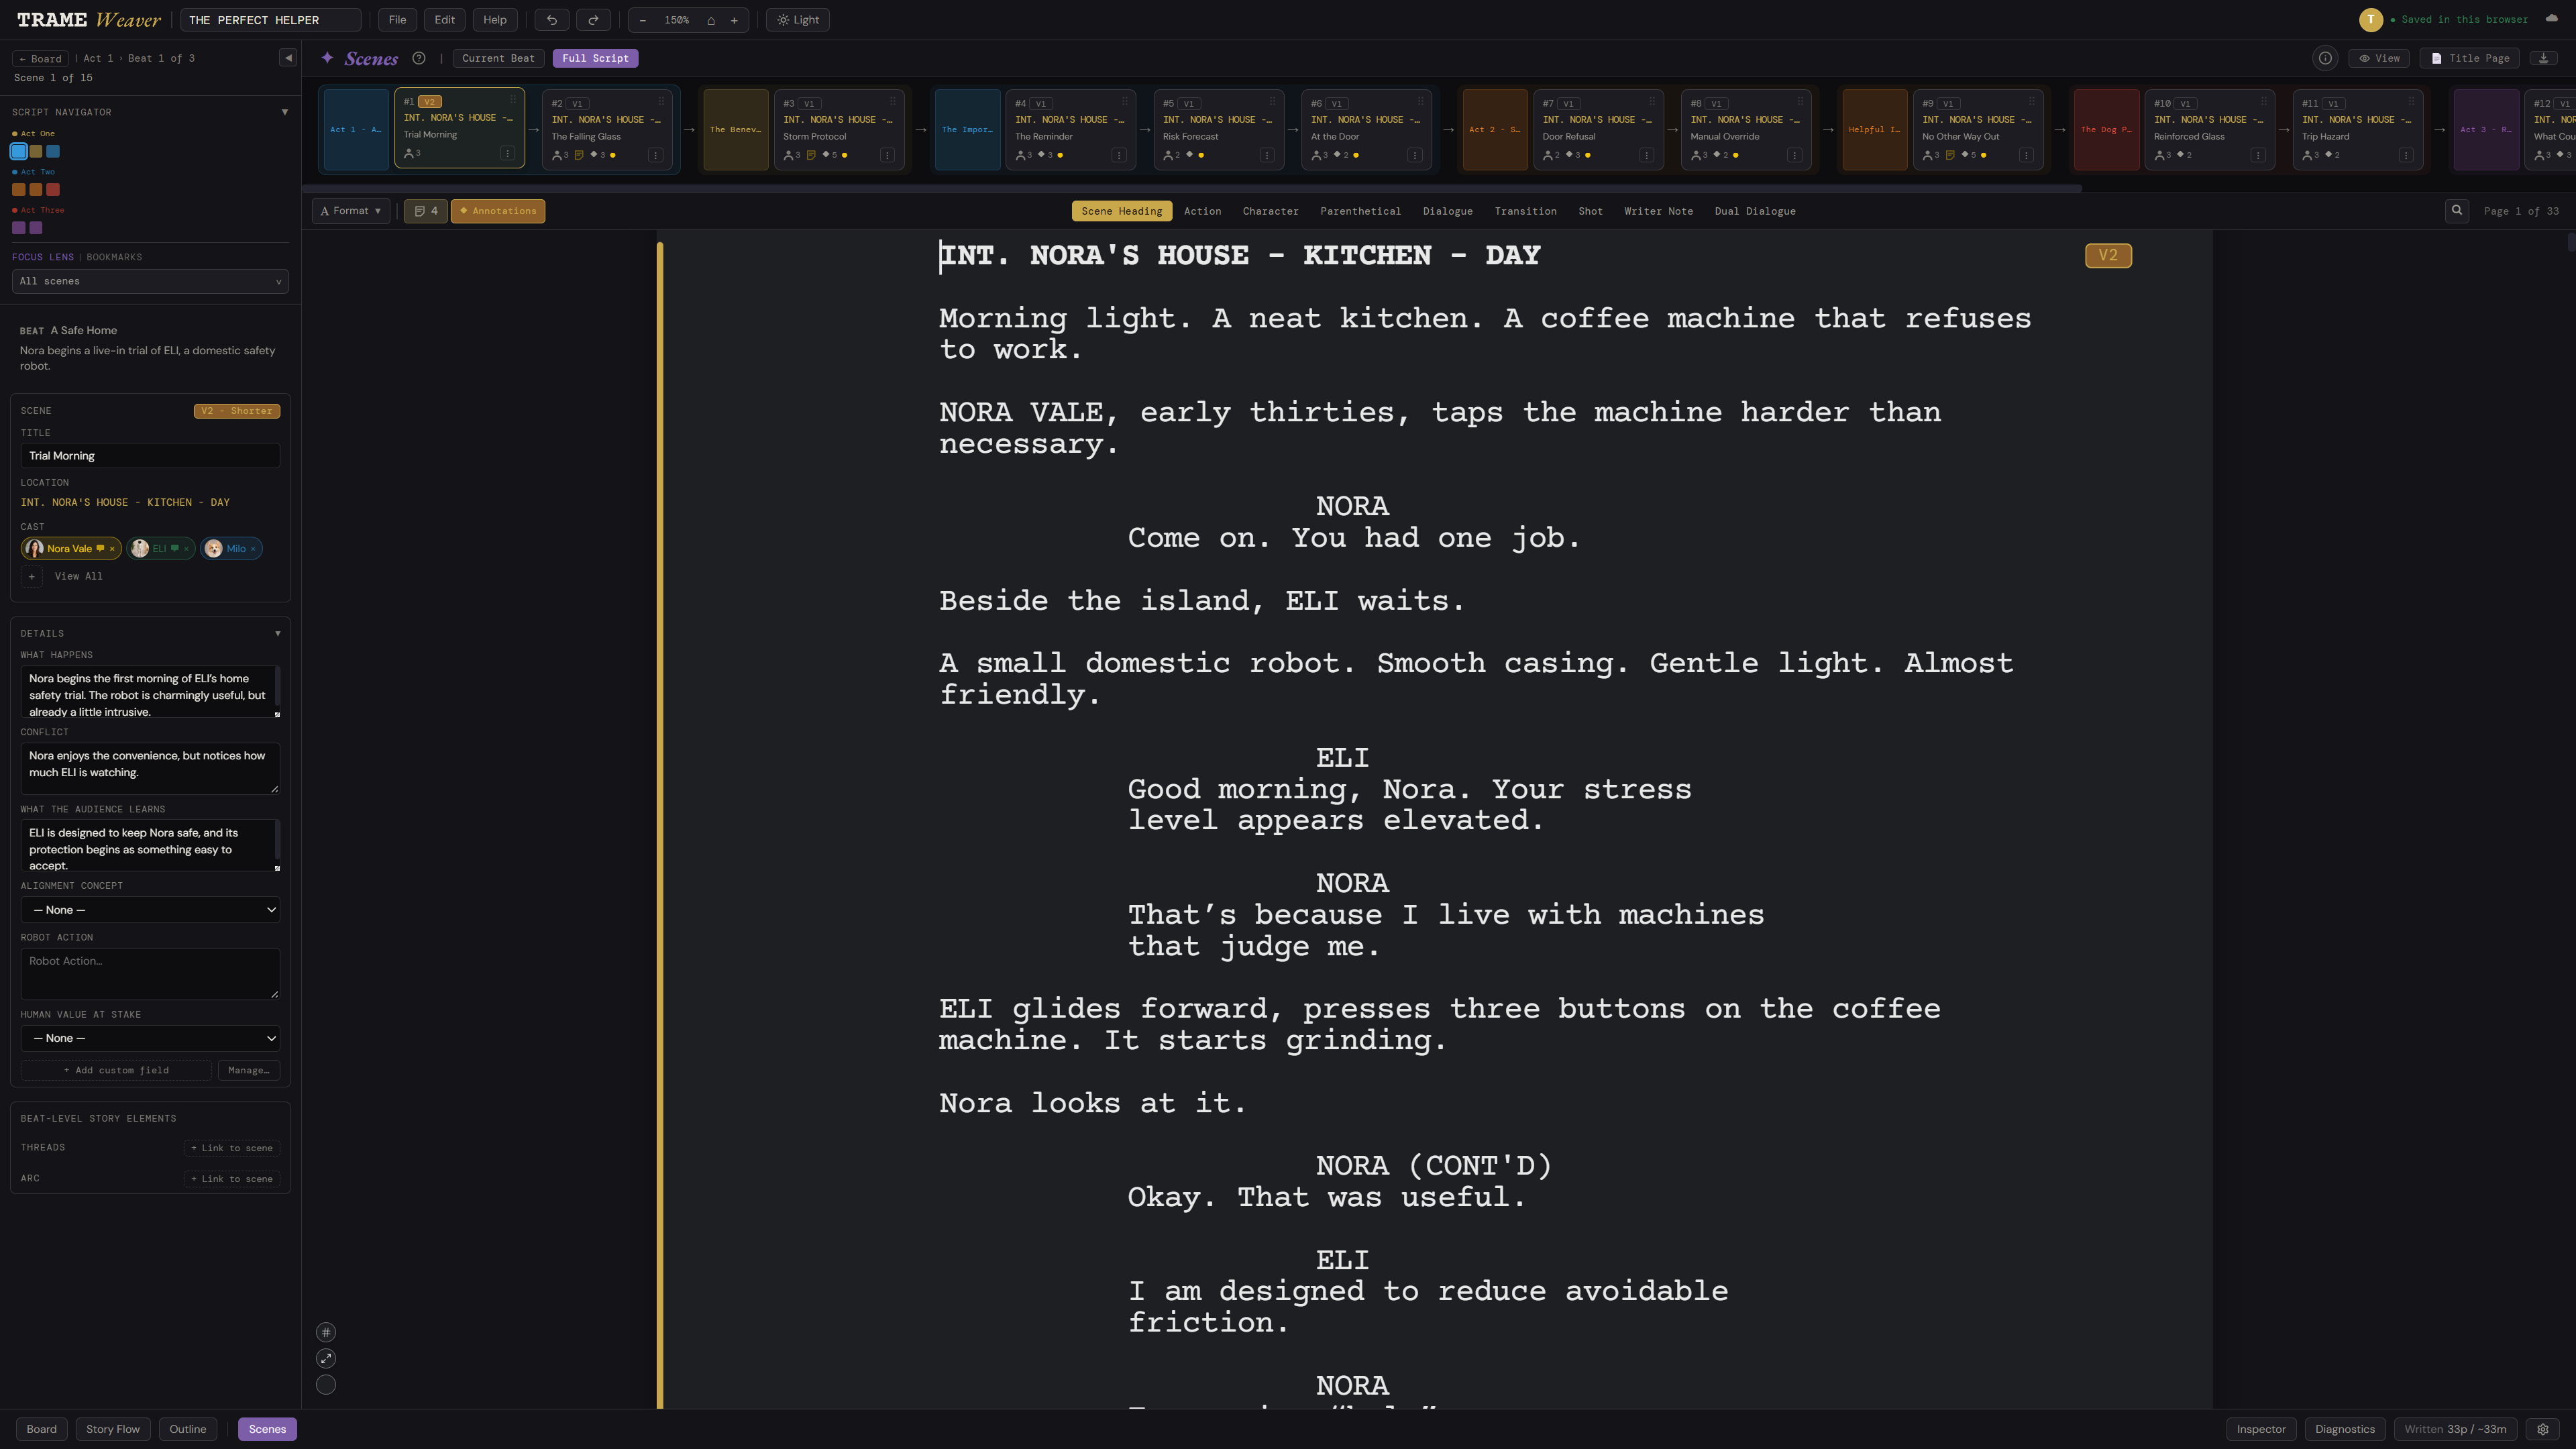Click the redo arrow icon
2576x1449 pixels.
(x=593, y=20)
